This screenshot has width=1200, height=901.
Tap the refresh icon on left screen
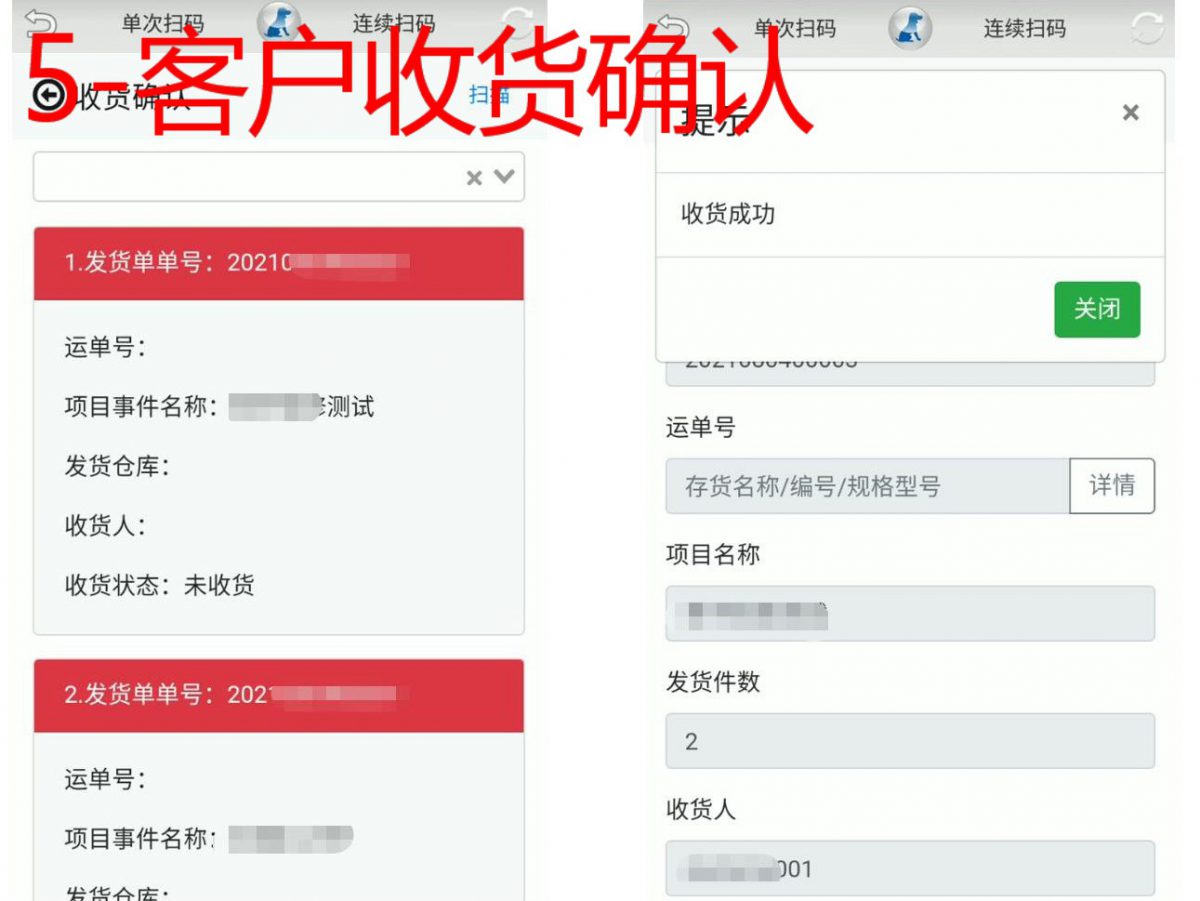(x=517, y=22)
